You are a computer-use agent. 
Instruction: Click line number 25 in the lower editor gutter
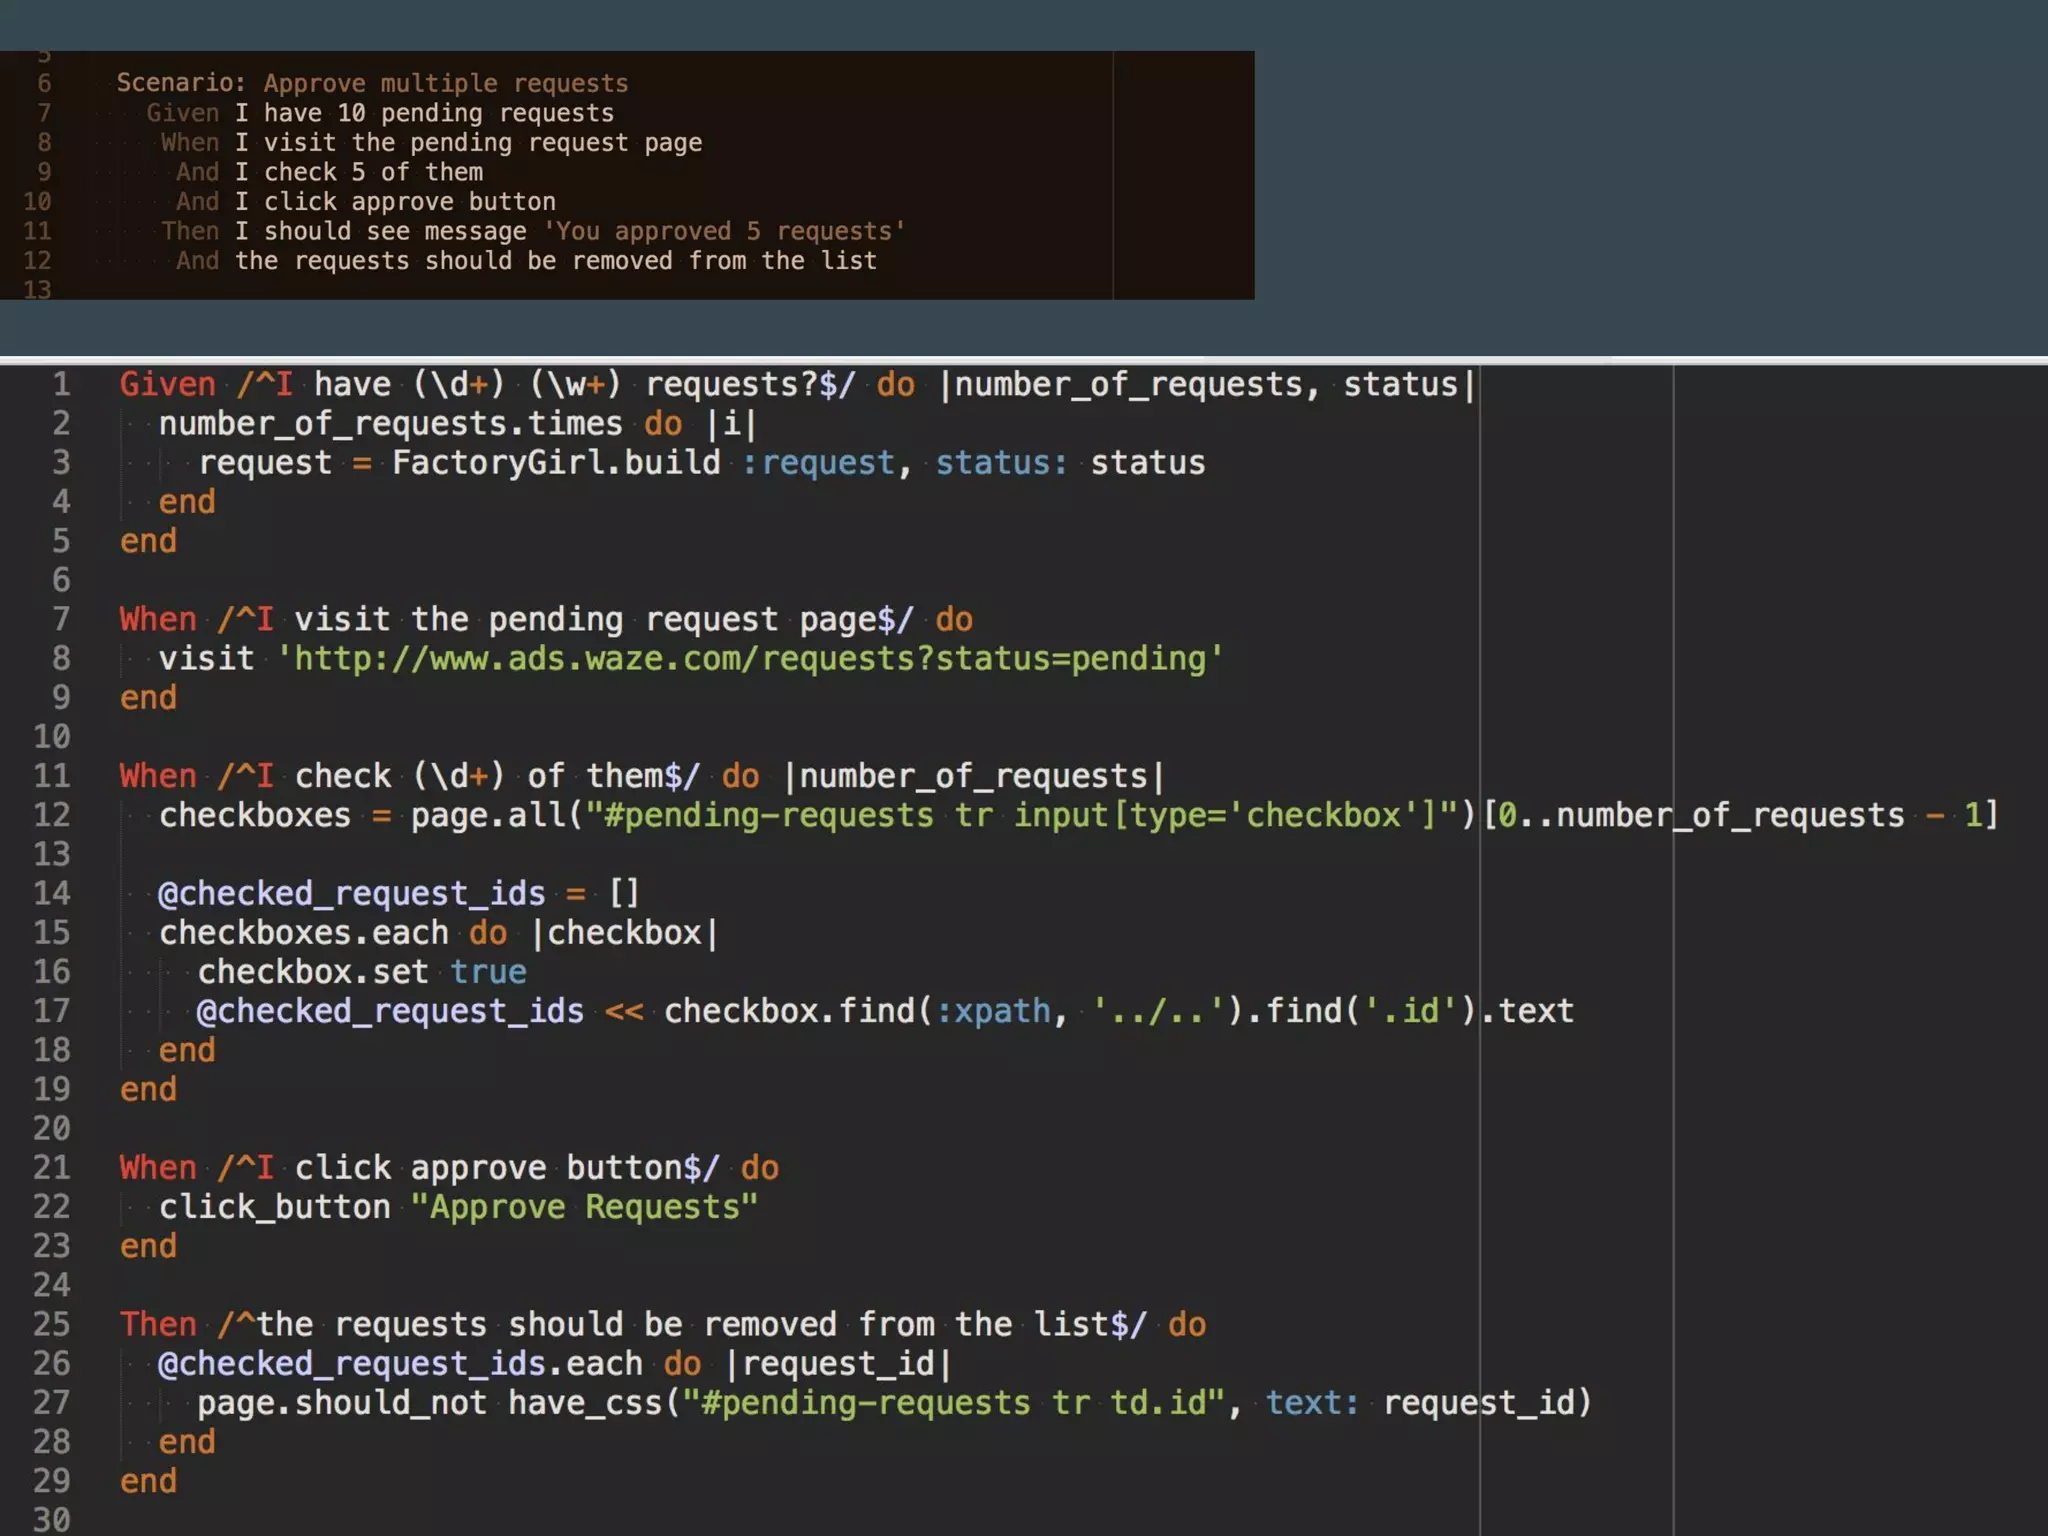(52, 1324)
